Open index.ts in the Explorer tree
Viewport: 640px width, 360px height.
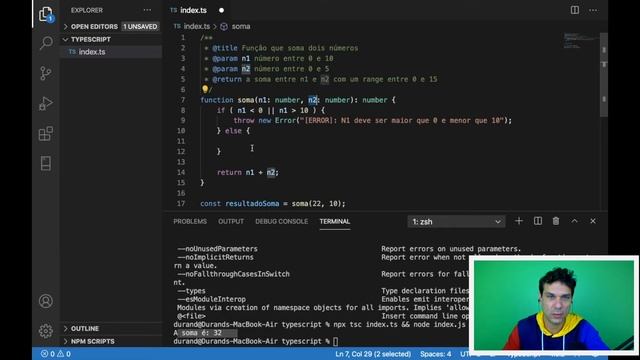[111, 52]
